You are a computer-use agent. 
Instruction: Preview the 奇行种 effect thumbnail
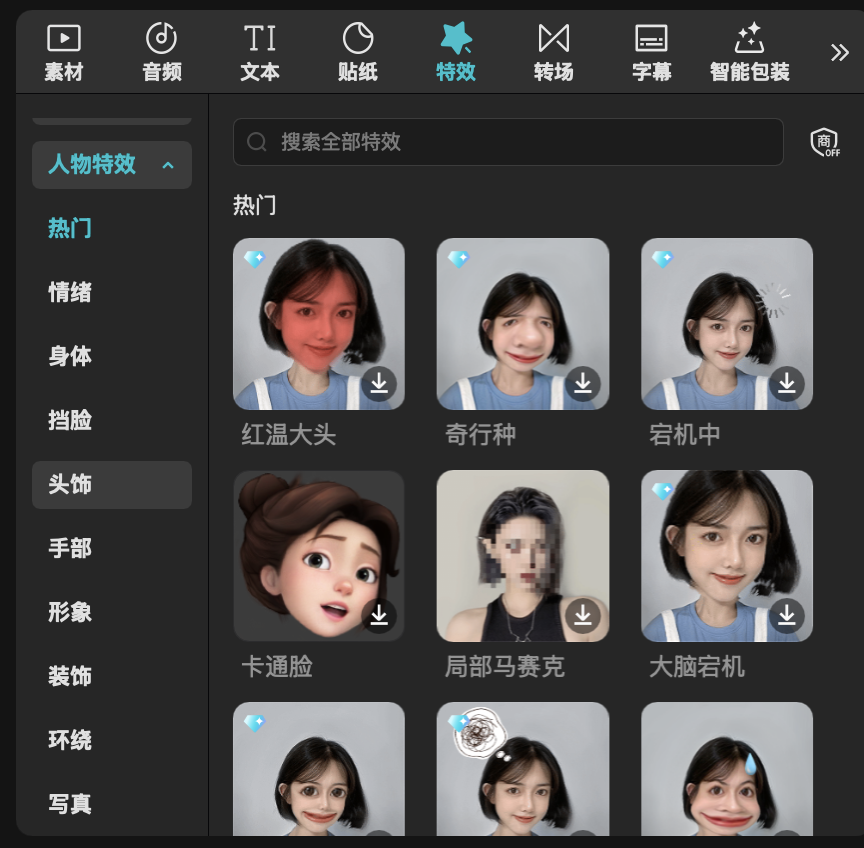click(523, 324)
